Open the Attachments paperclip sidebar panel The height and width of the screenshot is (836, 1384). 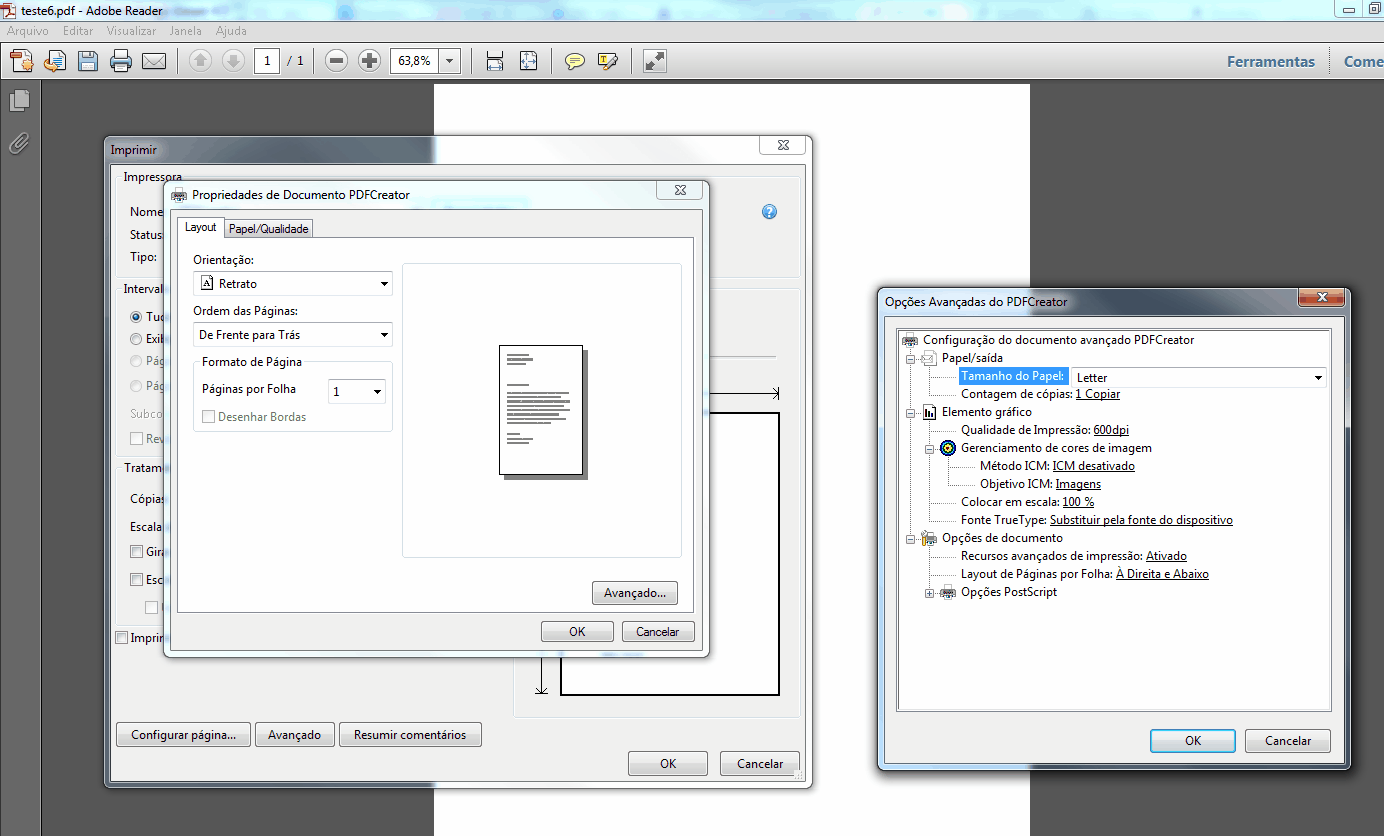point(19,143)
